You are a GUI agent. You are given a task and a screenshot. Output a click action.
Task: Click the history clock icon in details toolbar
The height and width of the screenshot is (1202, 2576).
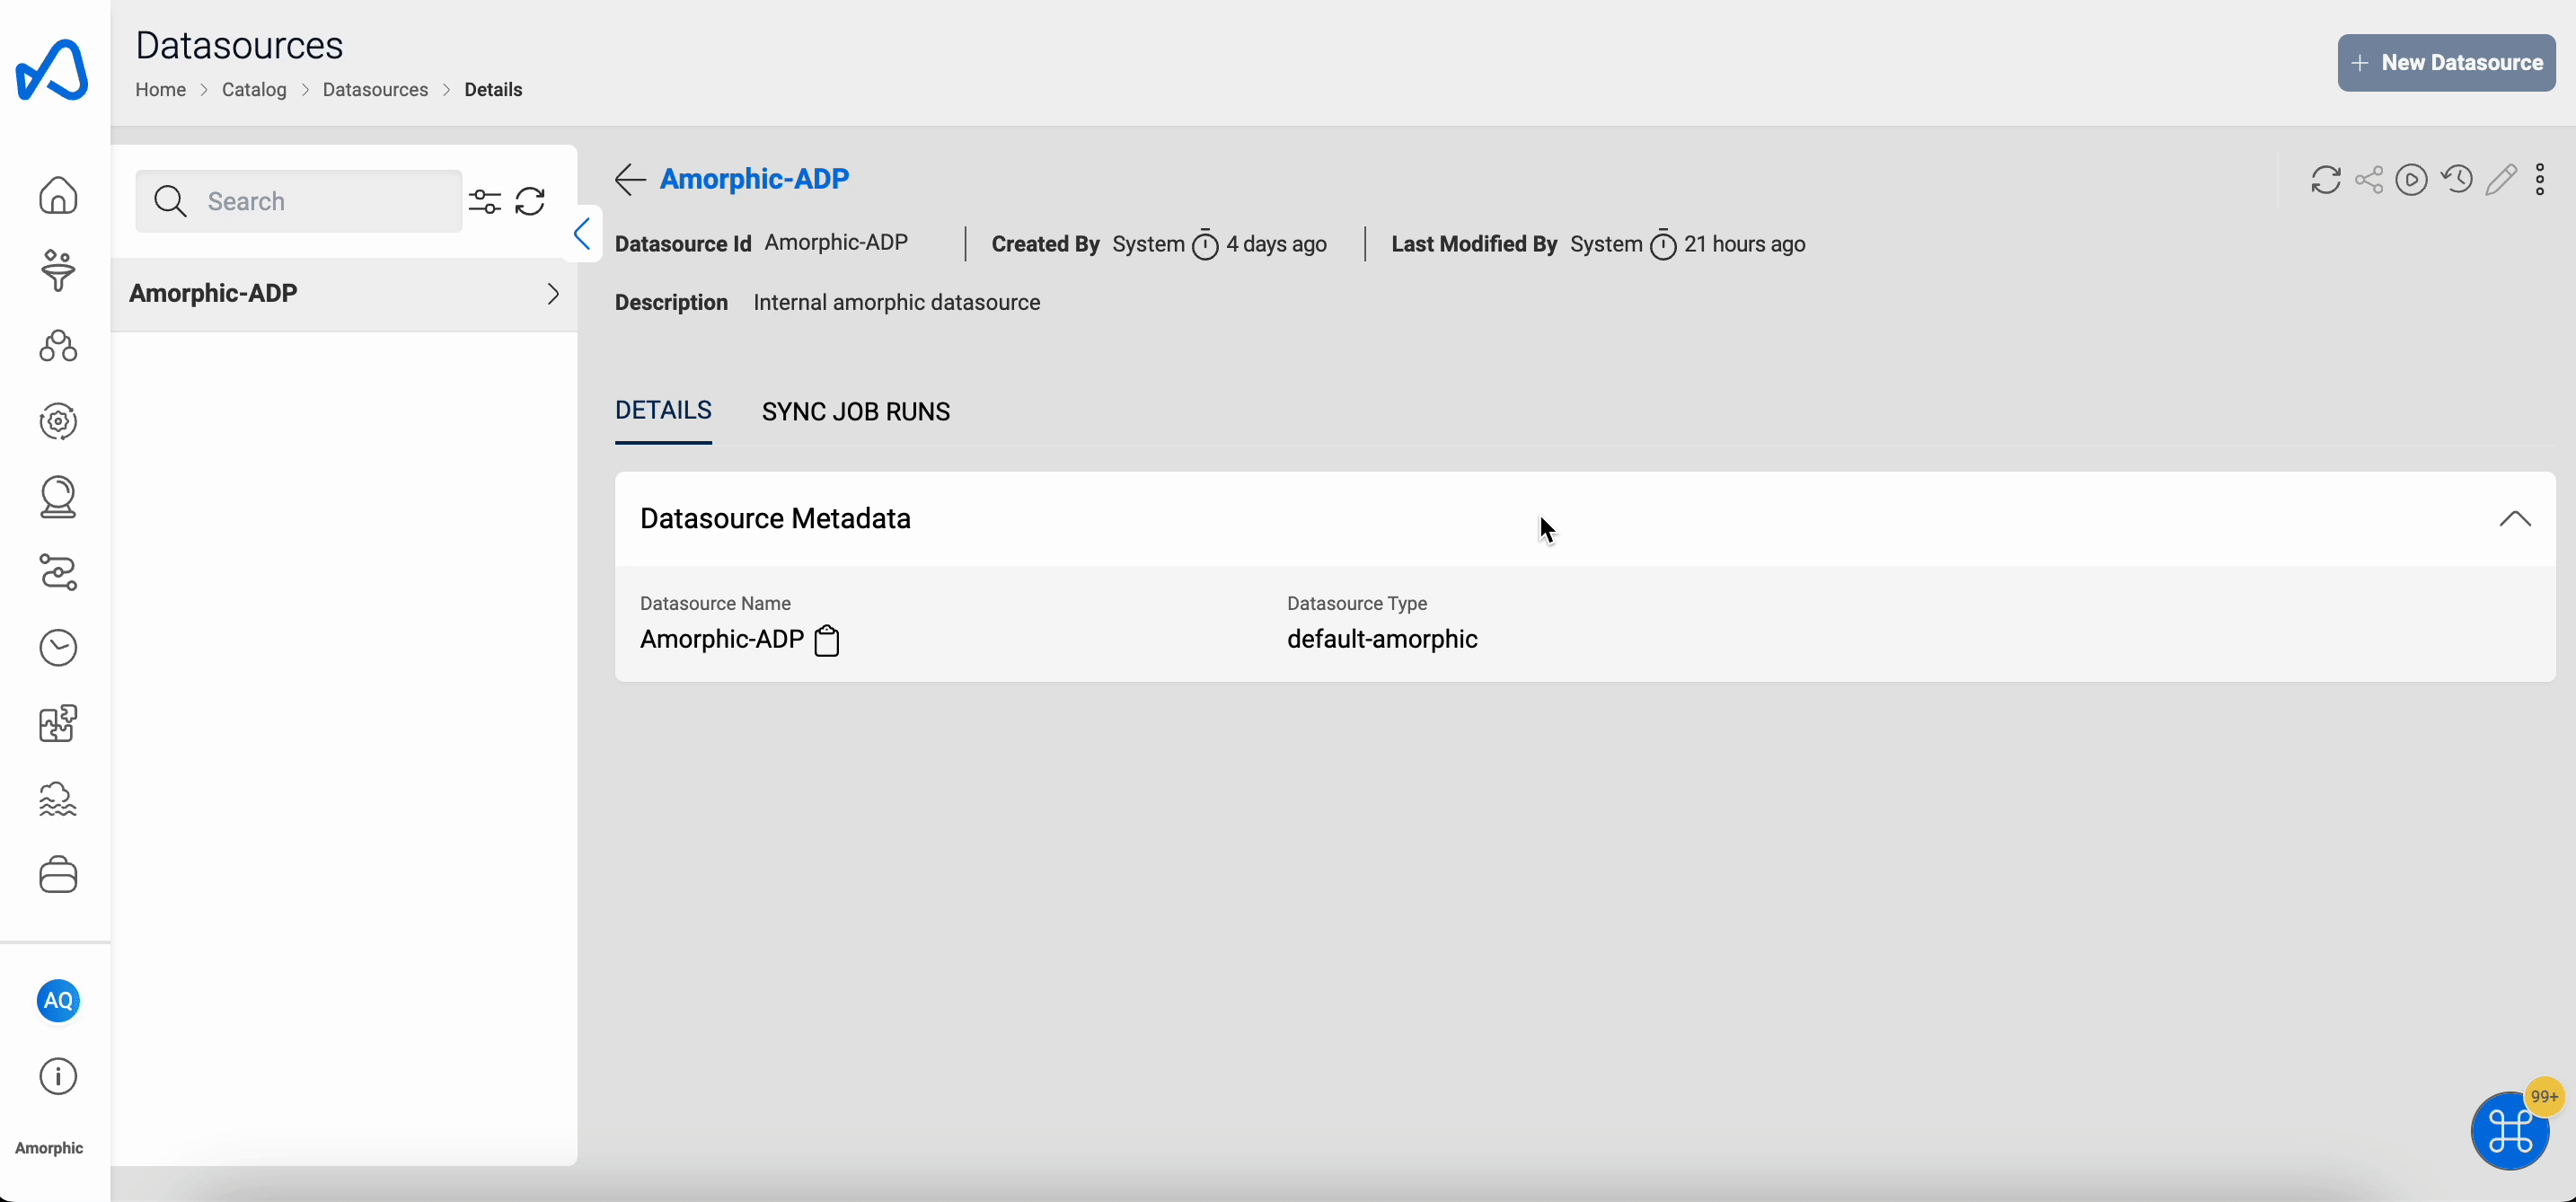pyautogui.click(x=2457, y=180)
